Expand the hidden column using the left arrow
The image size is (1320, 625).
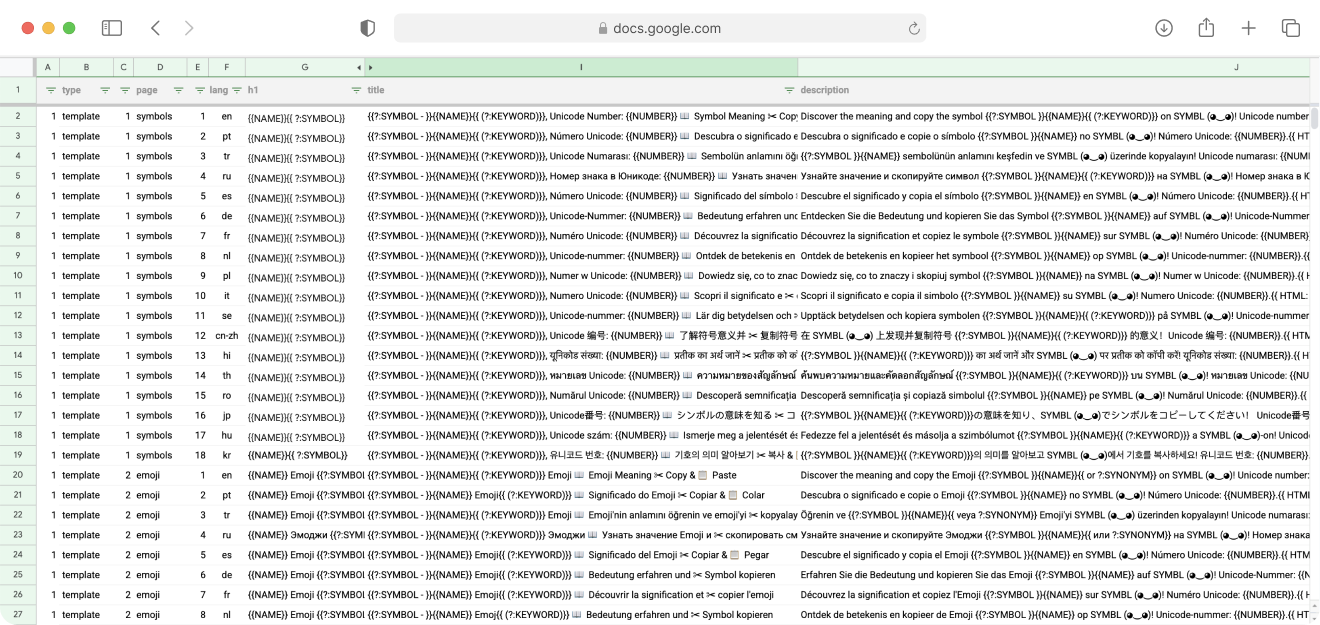point(358,67)
